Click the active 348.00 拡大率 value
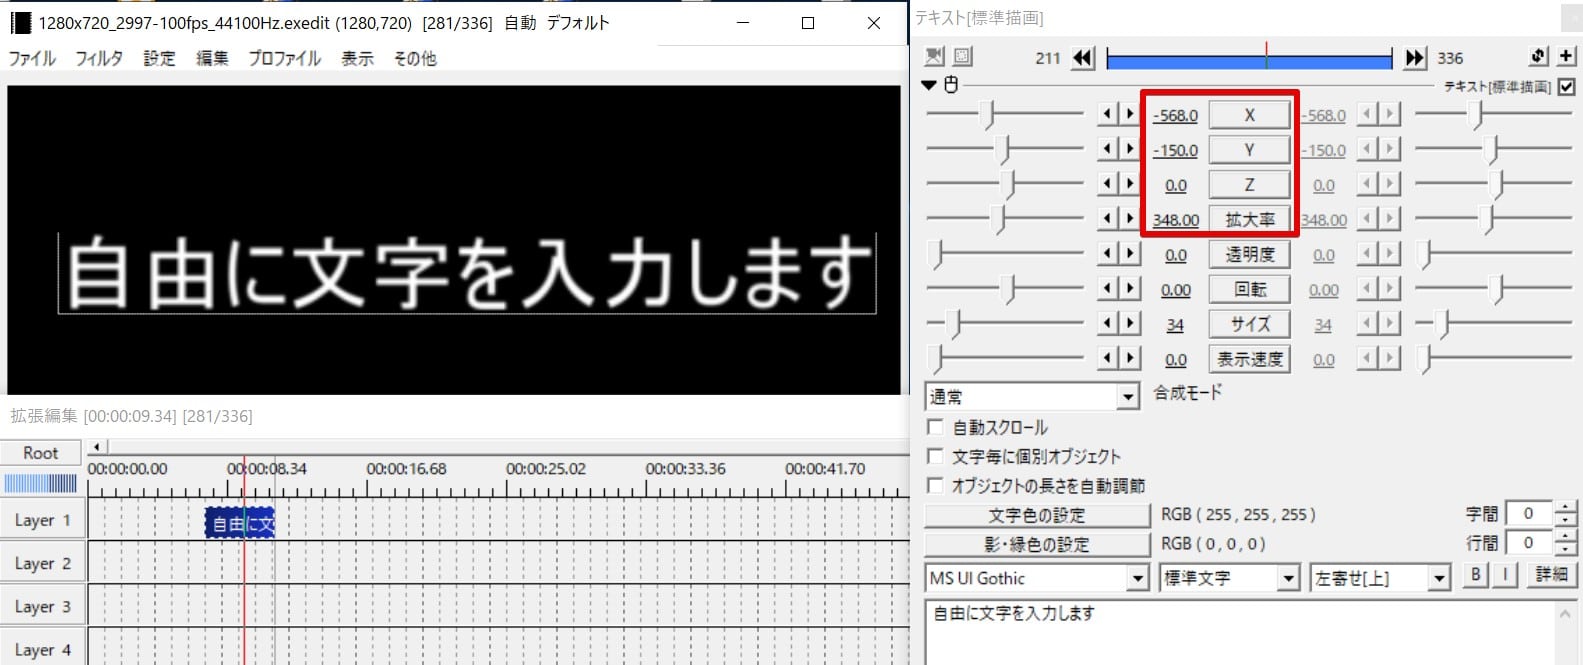This screenshot has height=665, width=1583. 1176,220
